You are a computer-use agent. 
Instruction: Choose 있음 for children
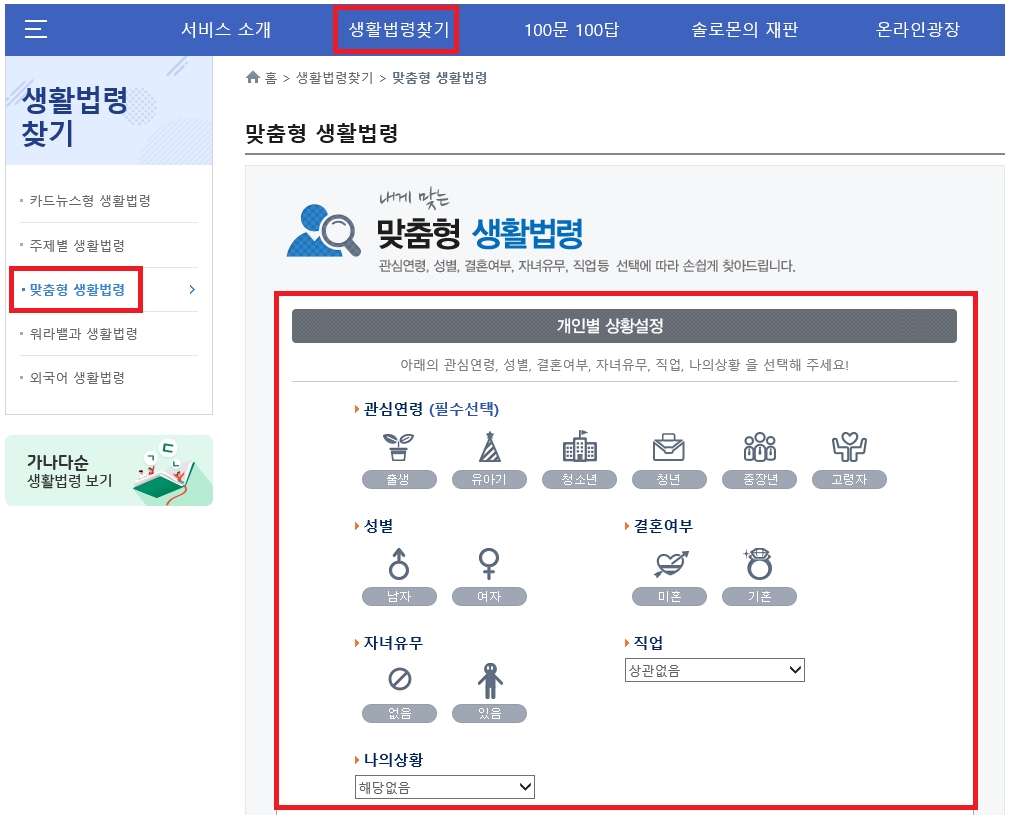tap(489, 713)
